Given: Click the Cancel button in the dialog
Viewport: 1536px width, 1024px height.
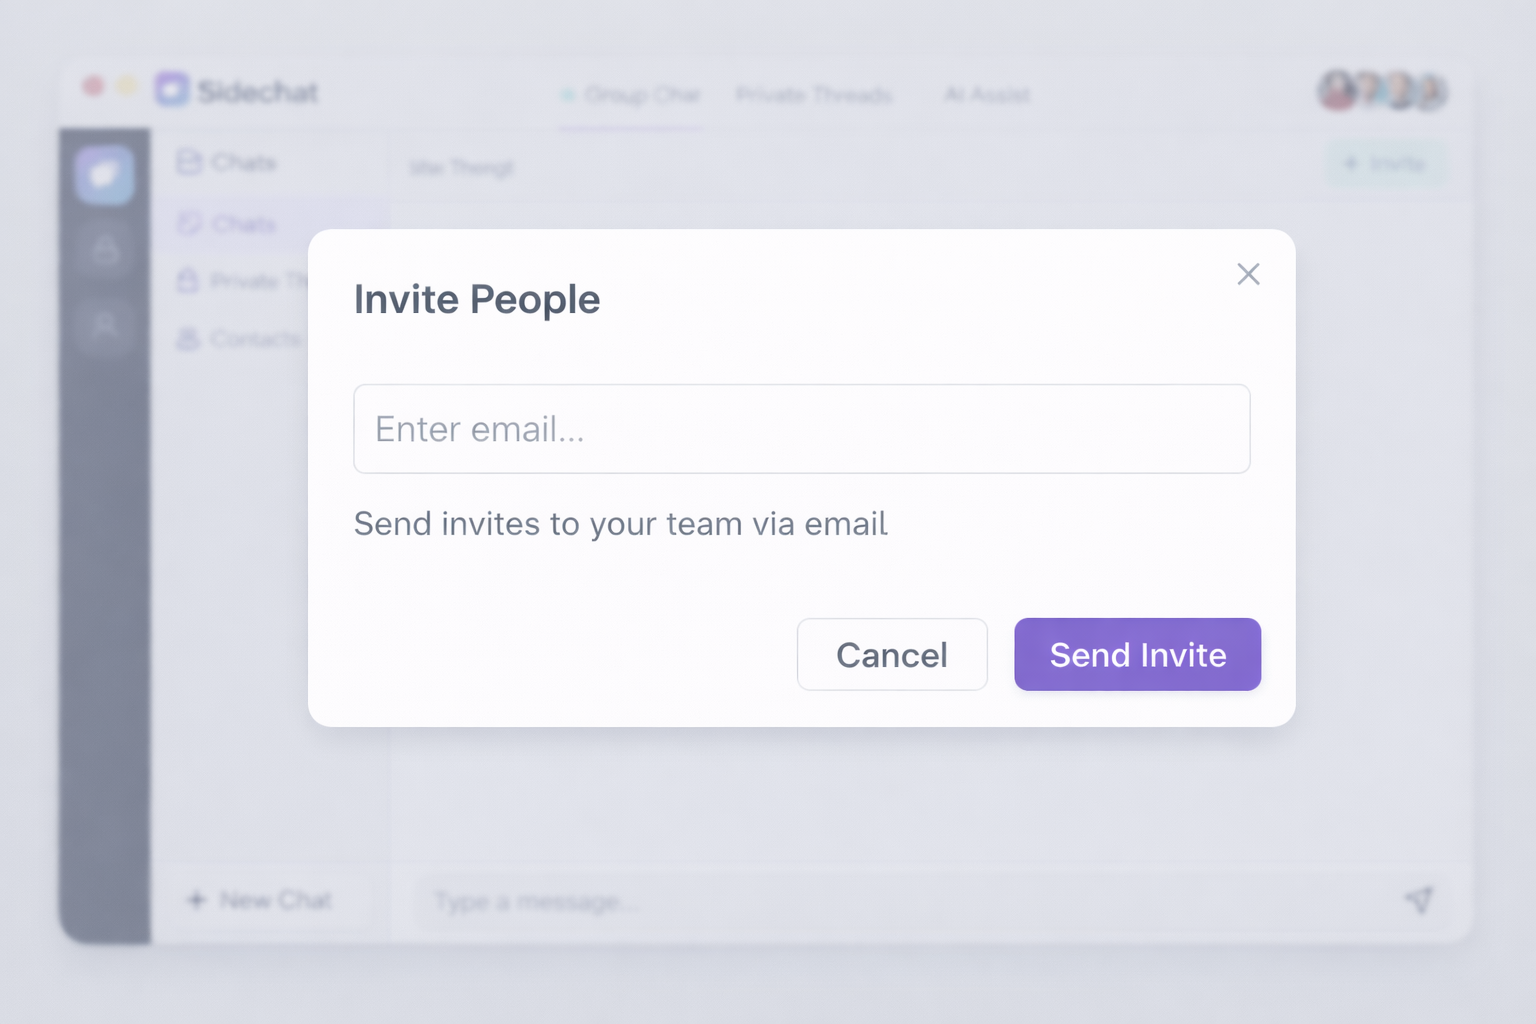Looking at the screenshot, I should (891, 654).
